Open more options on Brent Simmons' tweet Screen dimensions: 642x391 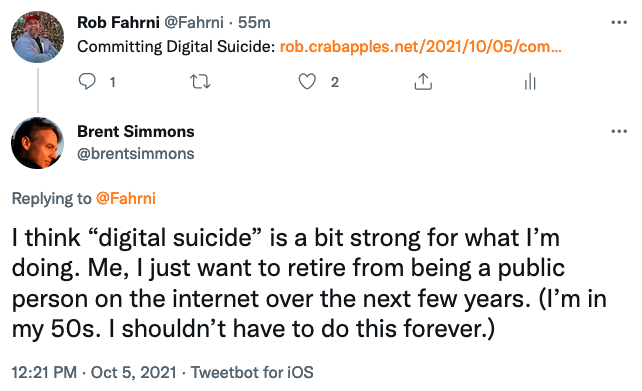(619, 131)
